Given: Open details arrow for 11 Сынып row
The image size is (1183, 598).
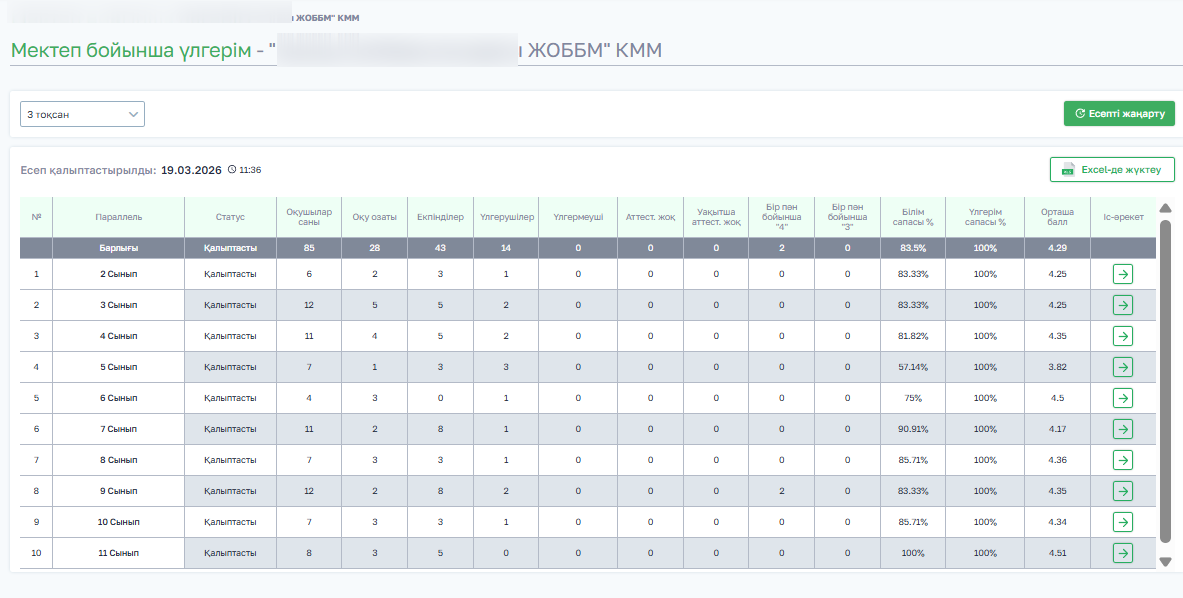Looking at the screenshot, I should click(1123, 553).
